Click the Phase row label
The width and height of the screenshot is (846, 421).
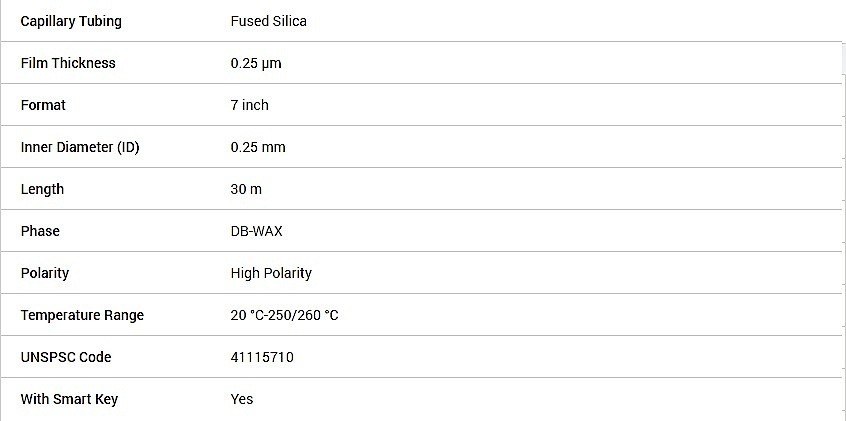coord(40,231)
